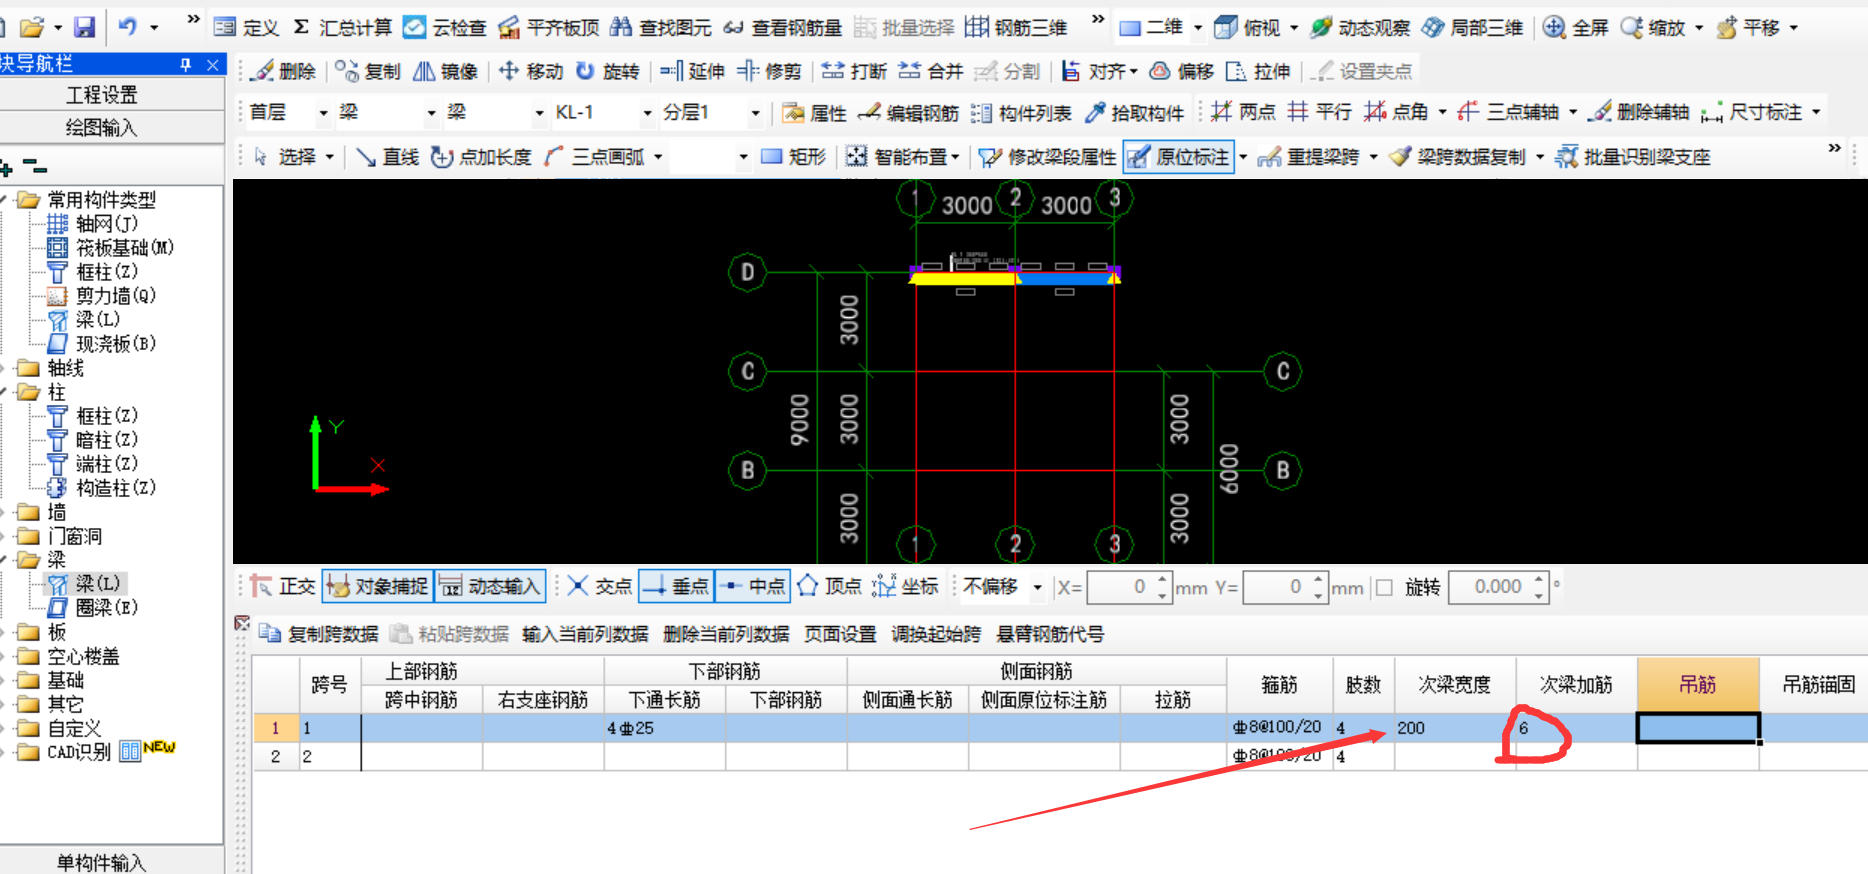The width and height of the screenshot is (1868, 874).
Task: Select the 打断 break tool
Action: click(x=854, y=71)
